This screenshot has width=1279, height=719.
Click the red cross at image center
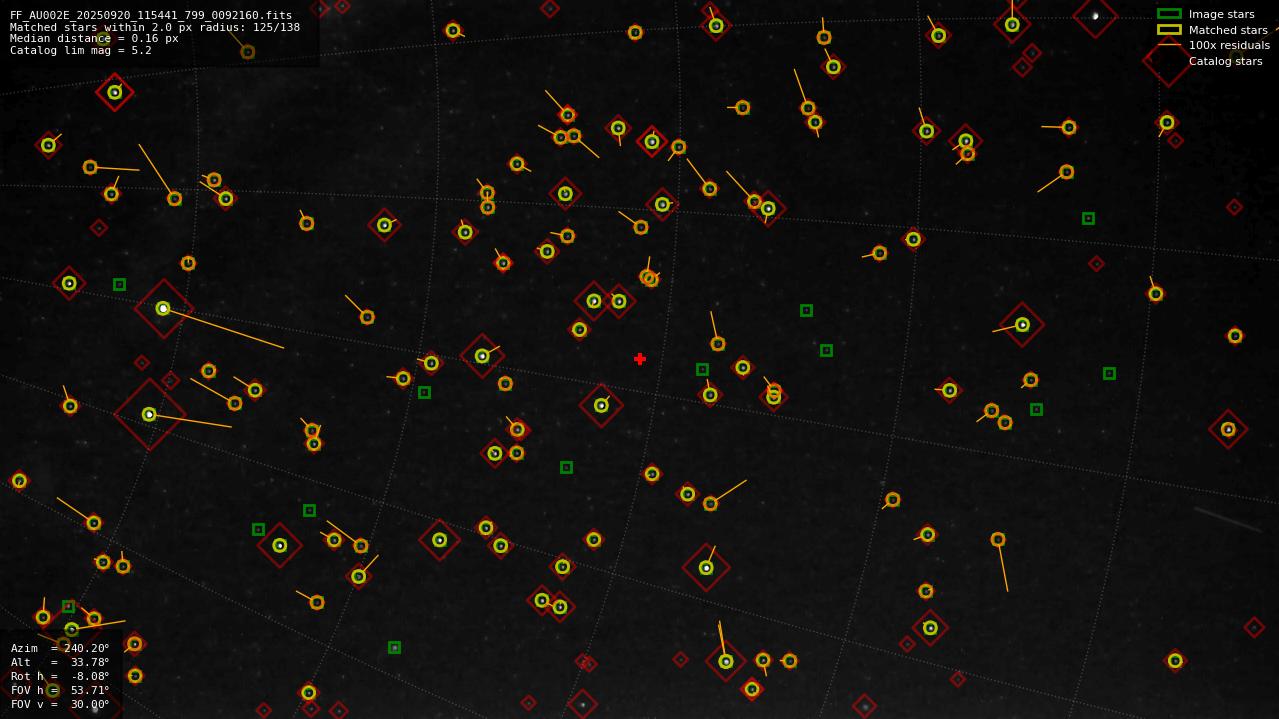[x=640, y=359]
